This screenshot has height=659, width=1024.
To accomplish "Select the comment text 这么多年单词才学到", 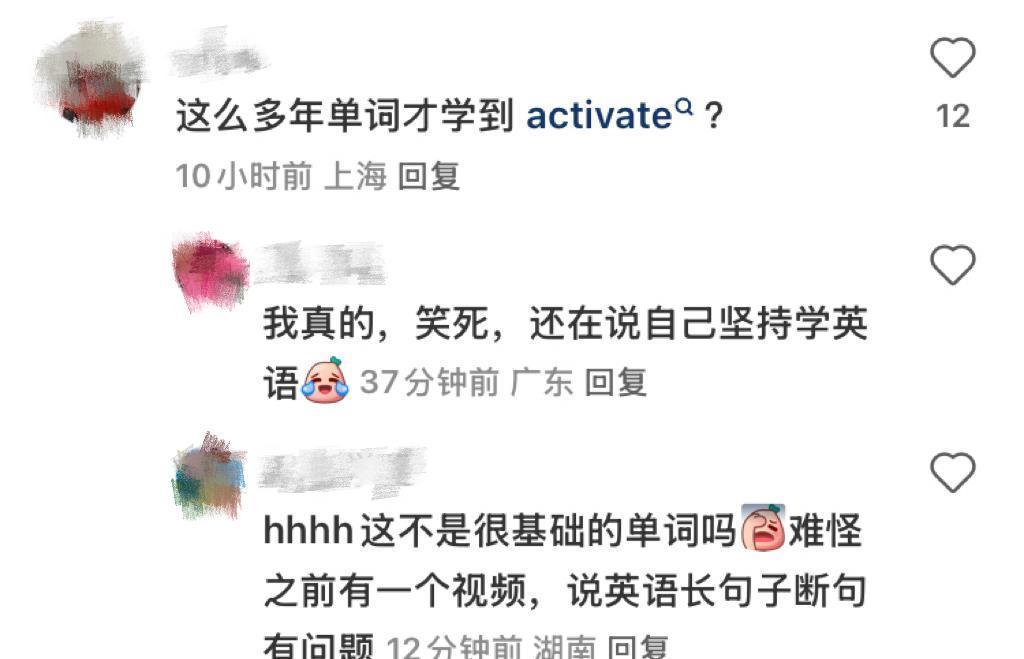I will click(345, 116).
